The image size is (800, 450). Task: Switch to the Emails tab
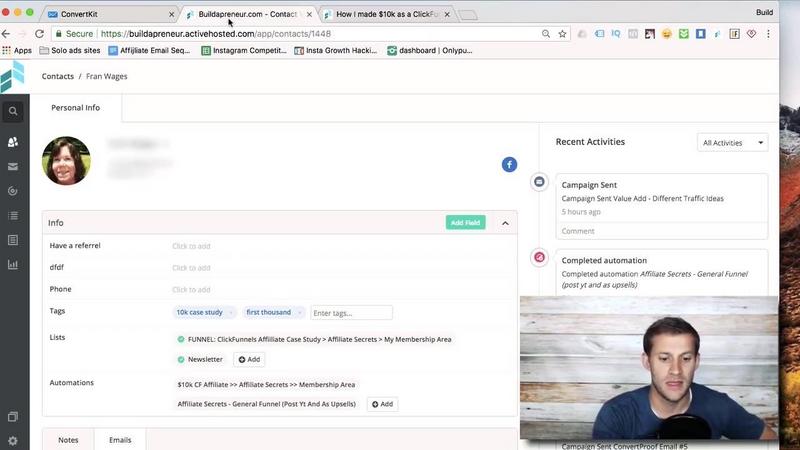(x=120, y=440)
